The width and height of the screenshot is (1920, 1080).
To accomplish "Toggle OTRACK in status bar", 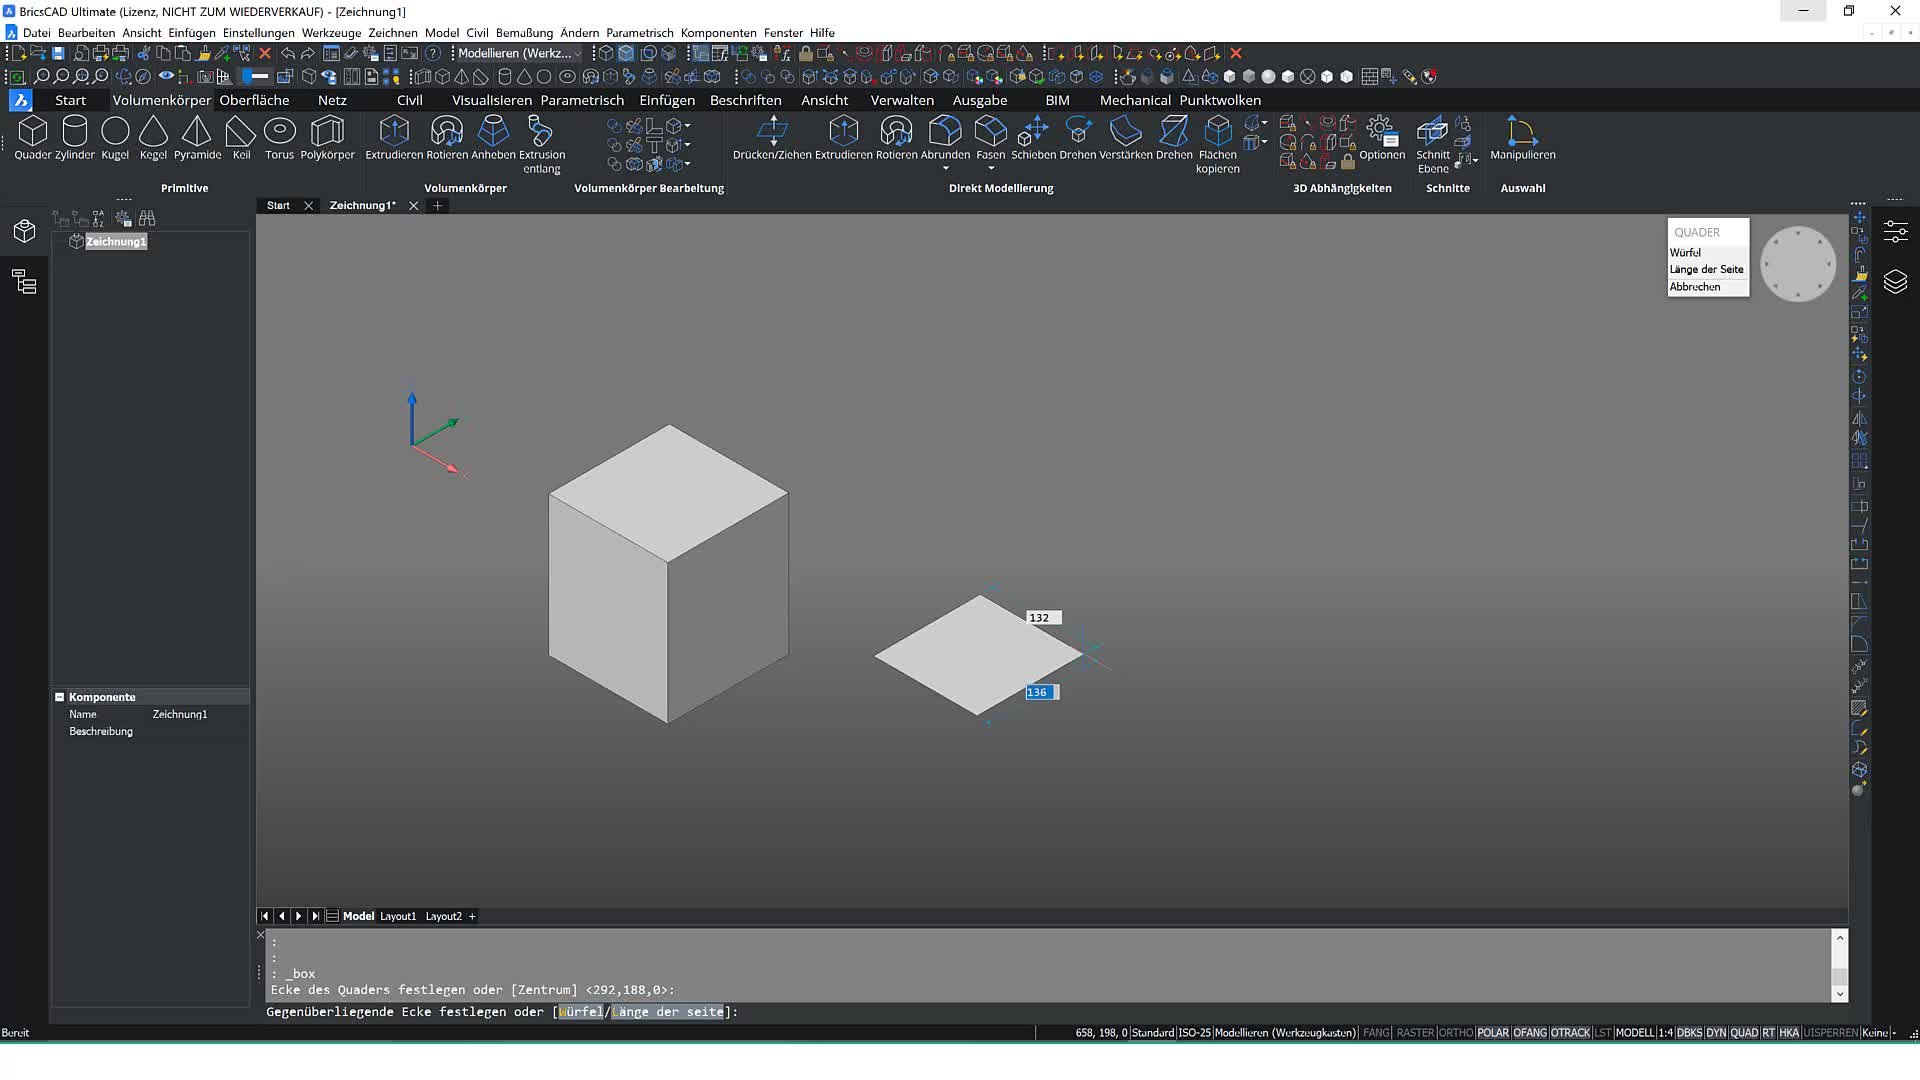I will tap(1570, 1033).
